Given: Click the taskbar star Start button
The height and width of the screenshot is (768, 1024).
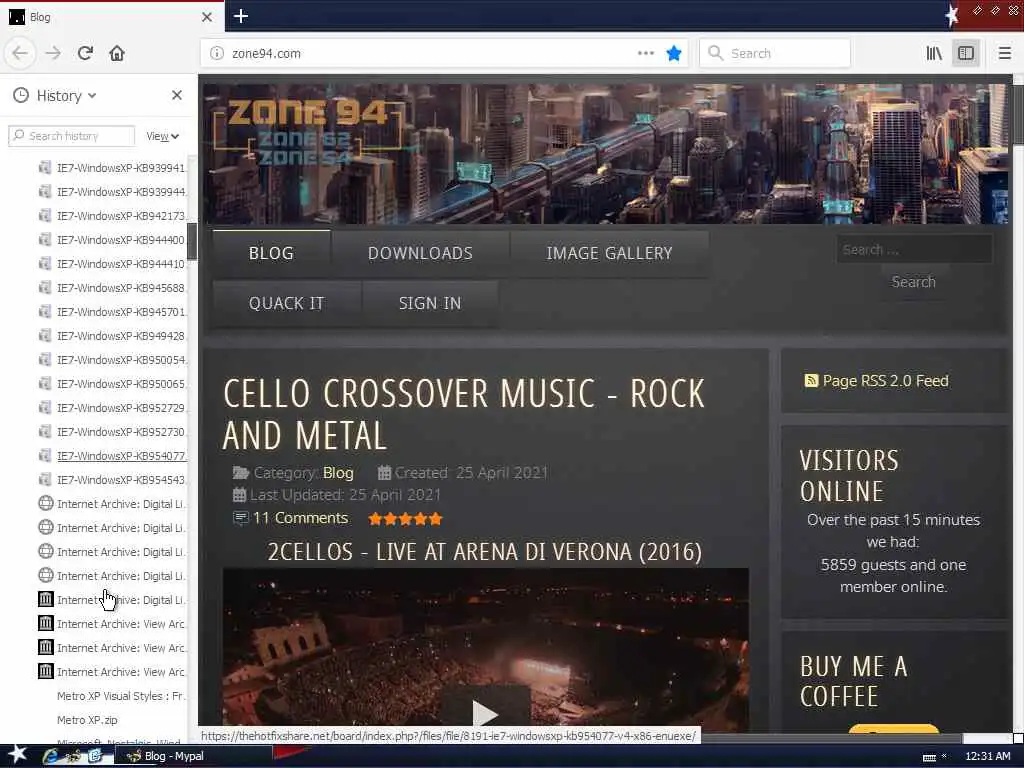Looking at the screenshot, I should click(17, 754).
